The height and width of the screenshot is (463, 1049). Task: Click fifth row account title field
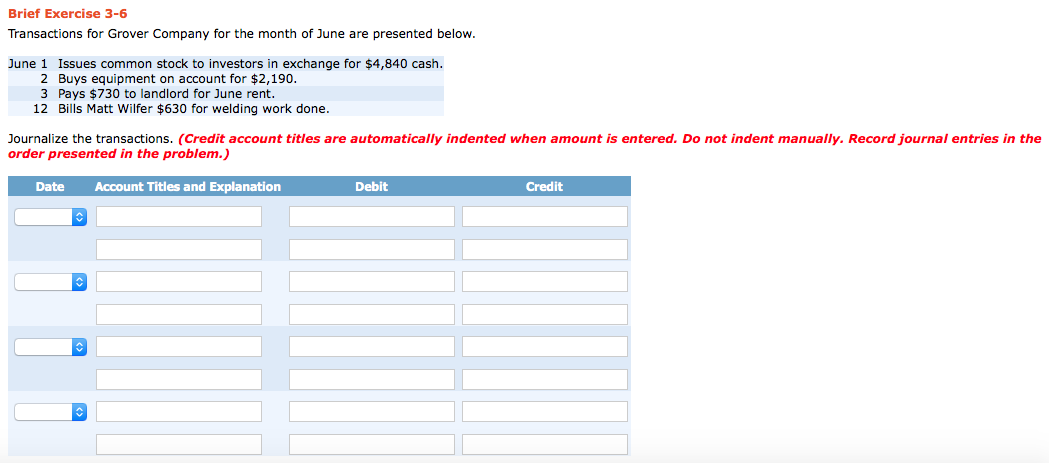point(179,347)
